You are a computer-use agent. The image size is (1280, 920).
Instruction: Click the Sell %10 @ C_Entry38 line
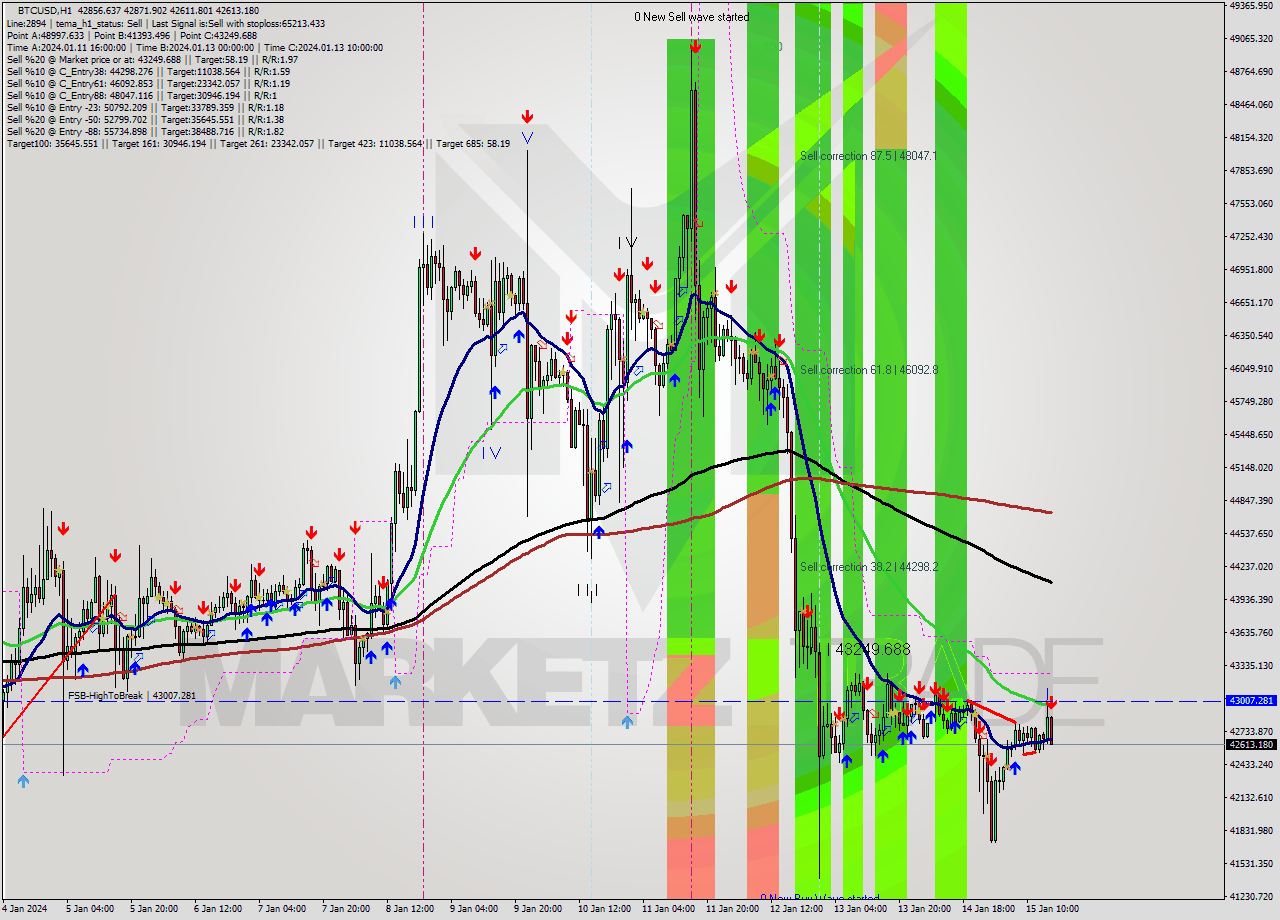[x=148, y=71]
